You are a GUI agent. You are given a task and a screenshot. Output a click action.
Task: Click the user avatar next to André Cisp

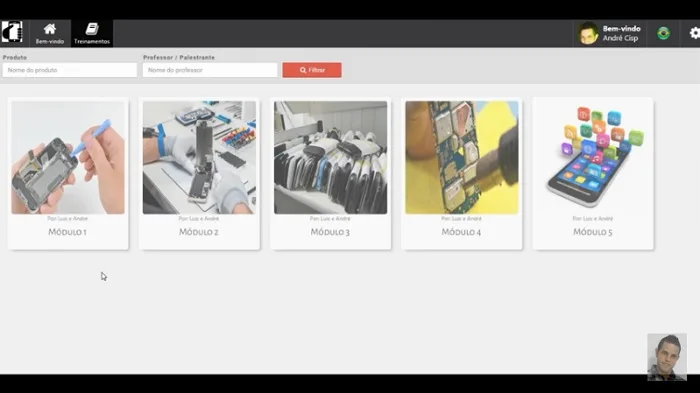(588, 33)
